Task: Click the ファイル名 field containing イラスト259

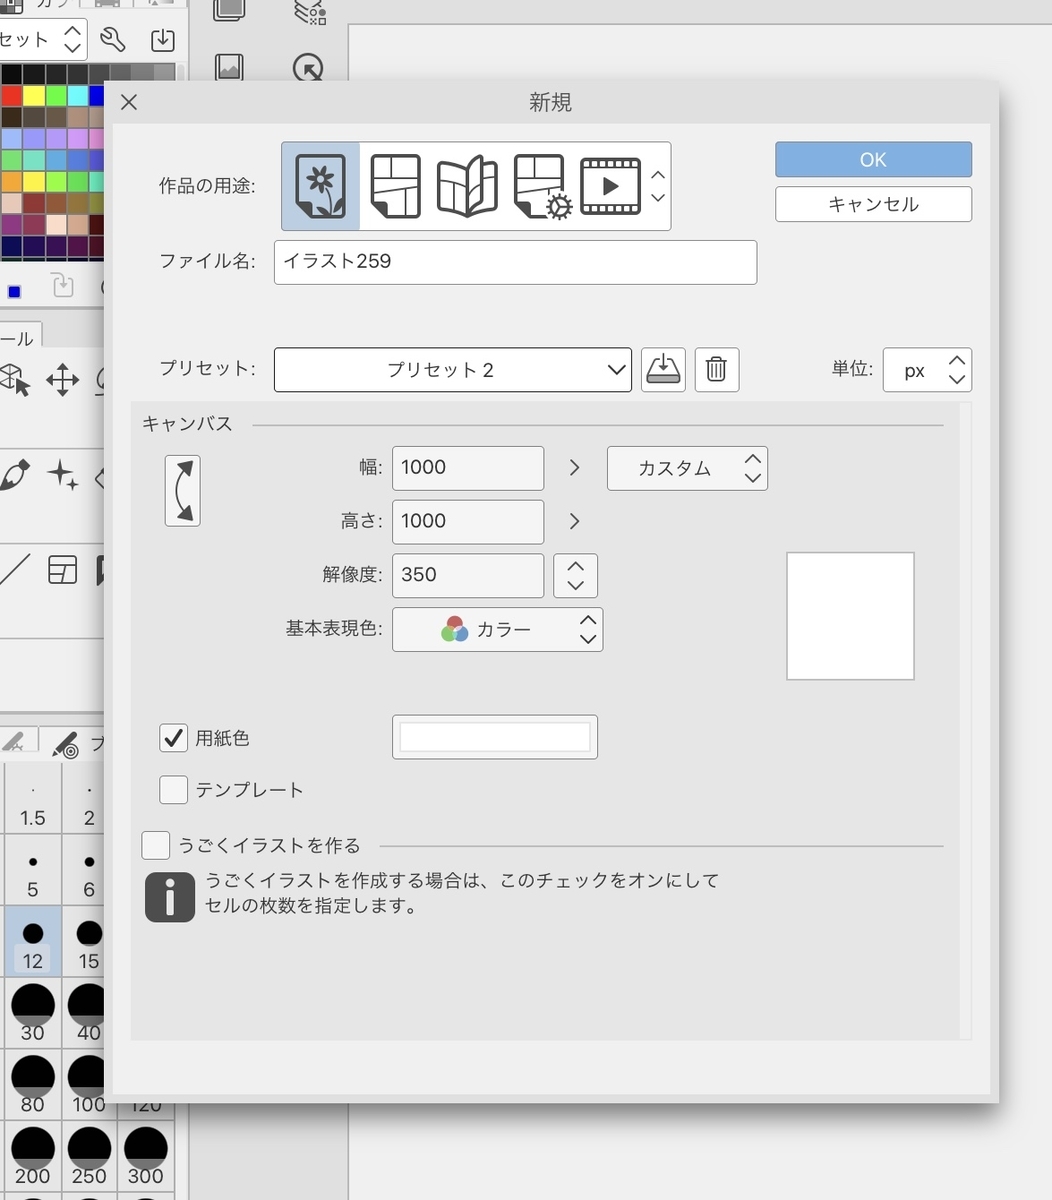Action: pyautogui.click(x=515, y=262)
